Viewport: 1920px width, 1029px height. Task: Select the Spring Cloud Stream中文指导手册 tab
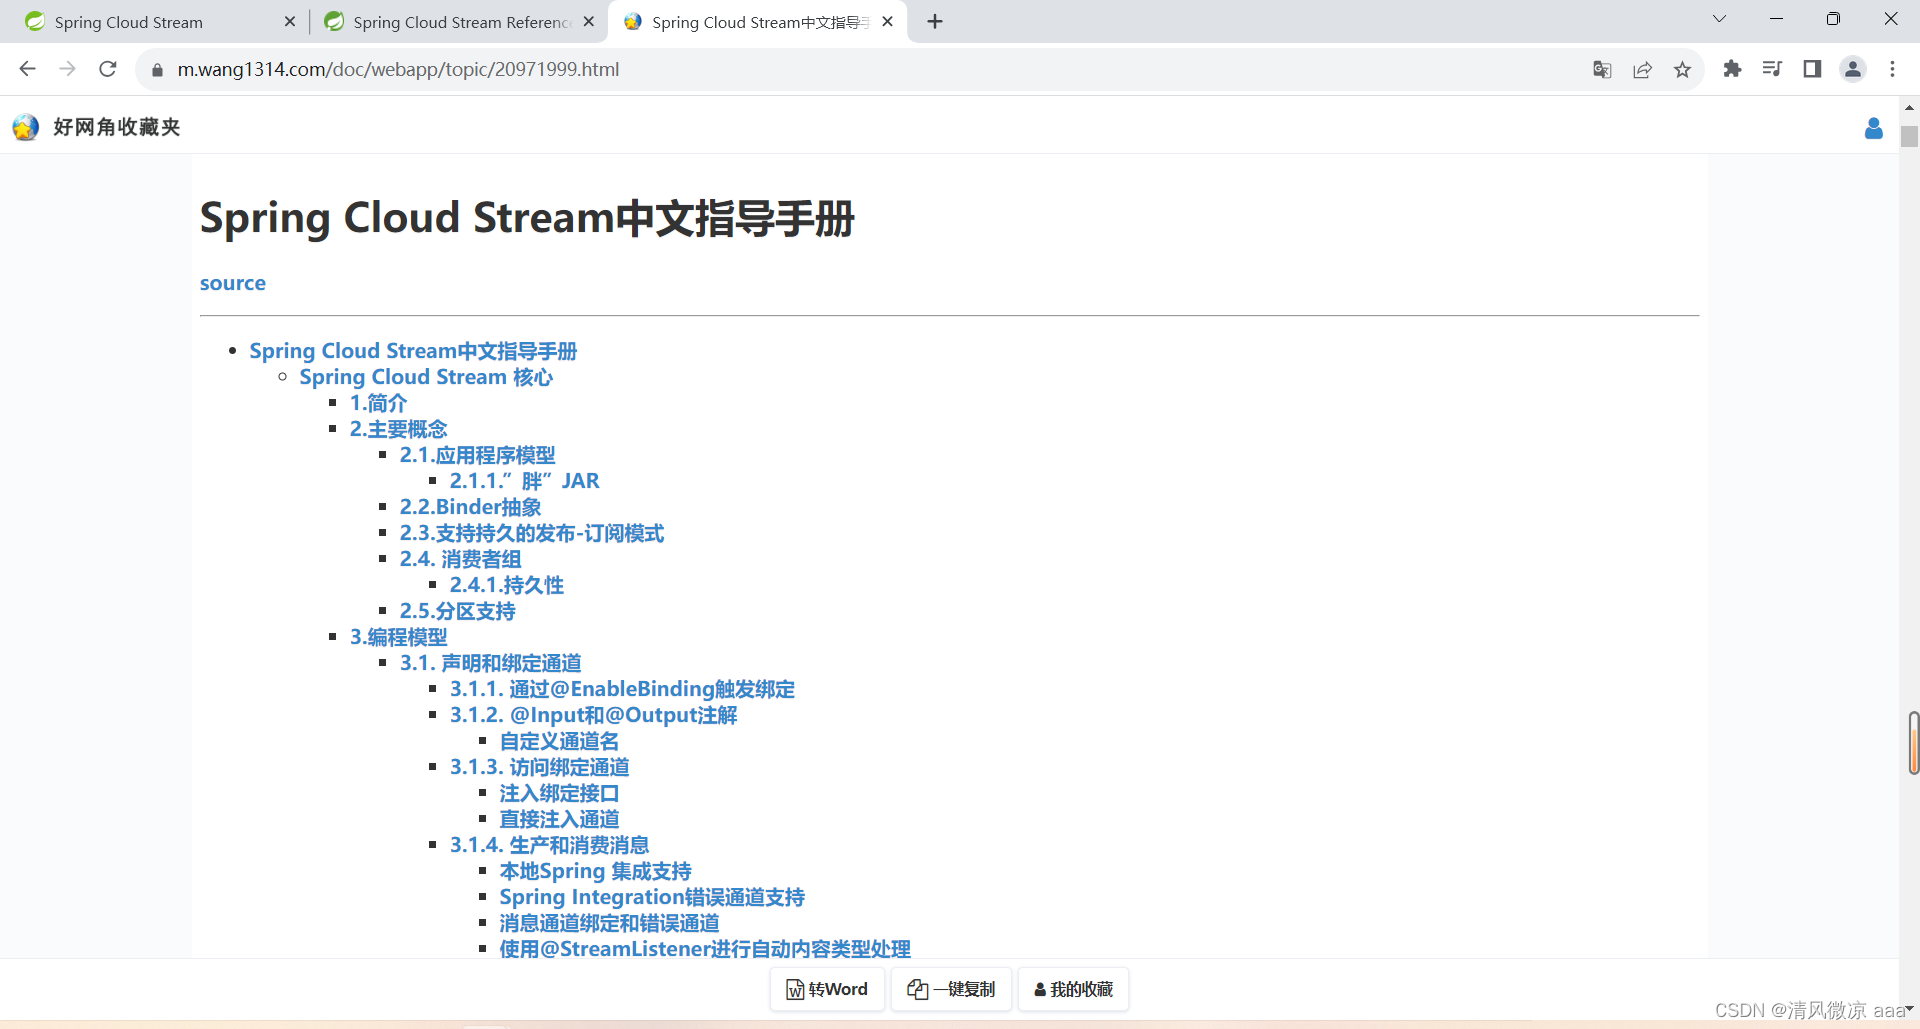757,22
